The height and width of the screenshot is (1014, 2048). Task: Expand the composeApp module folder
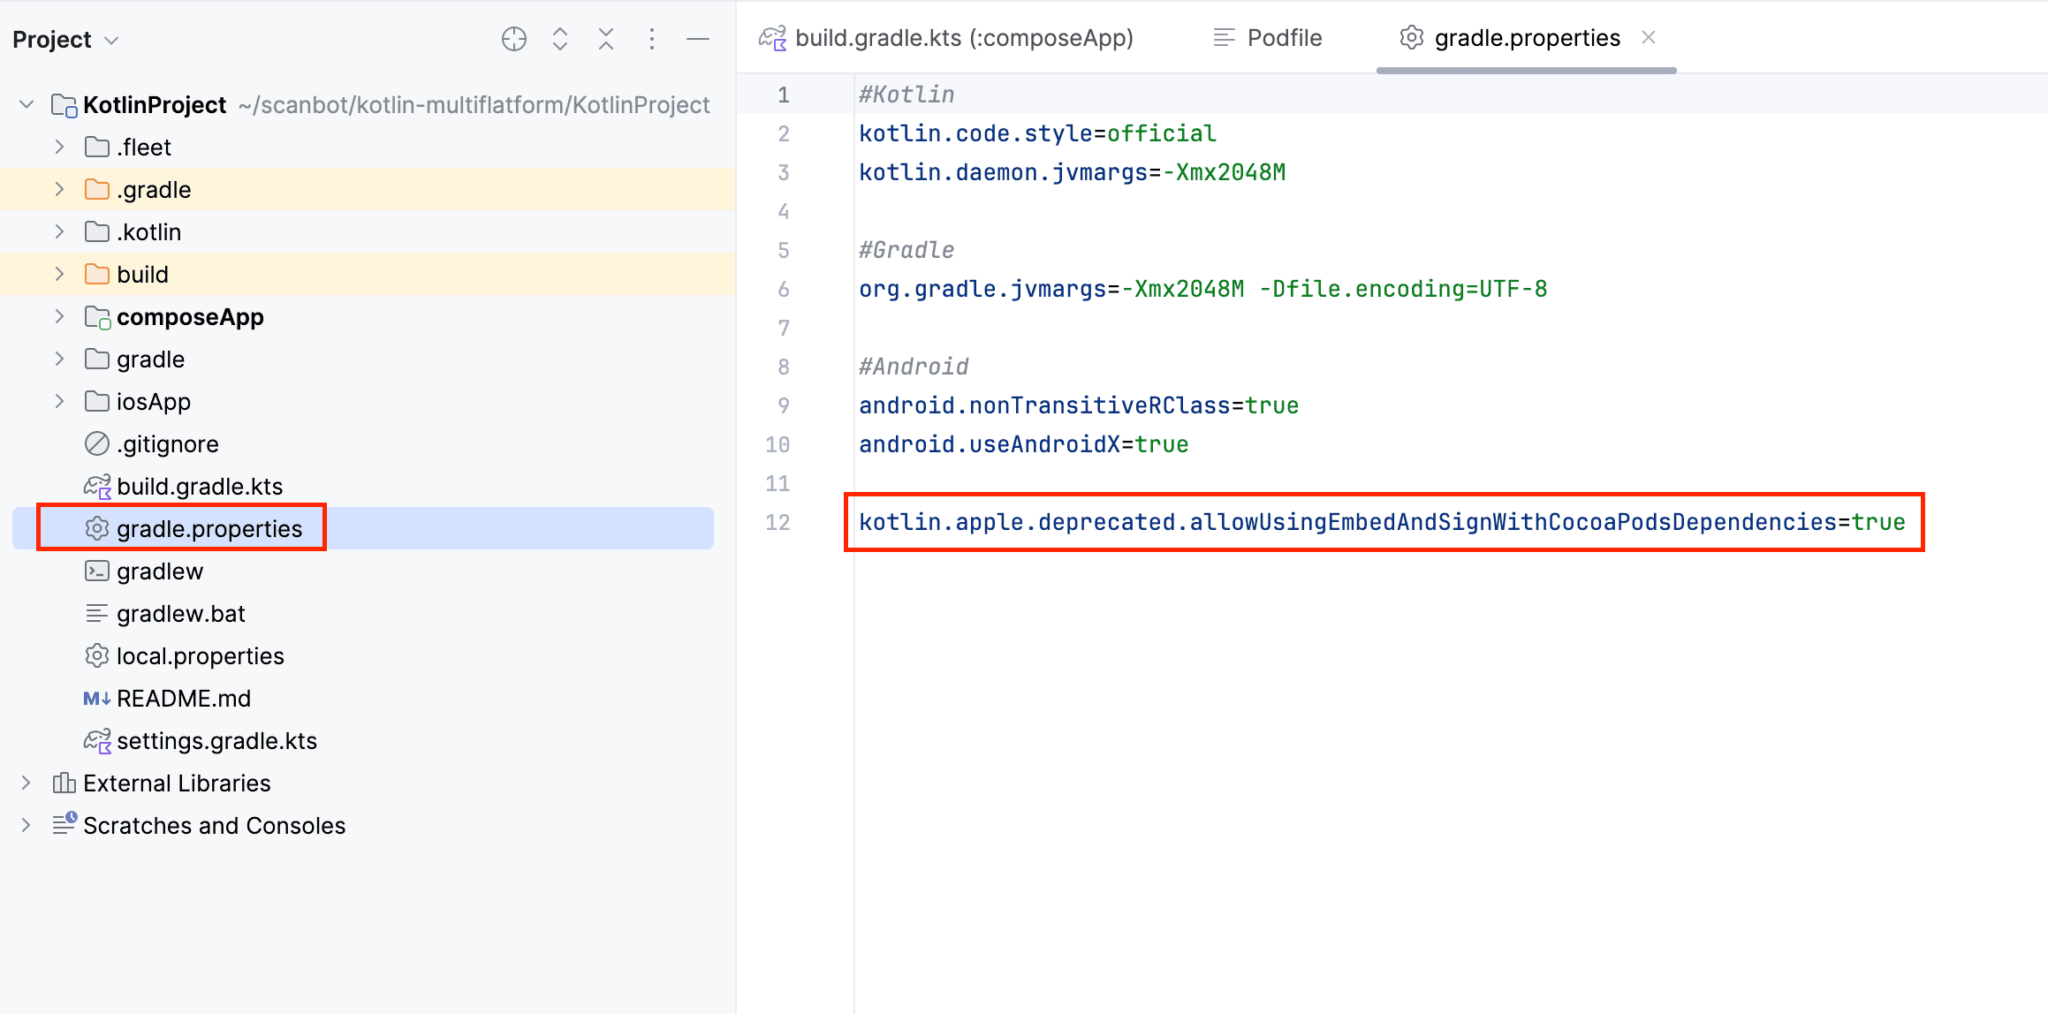click(59, 317)
